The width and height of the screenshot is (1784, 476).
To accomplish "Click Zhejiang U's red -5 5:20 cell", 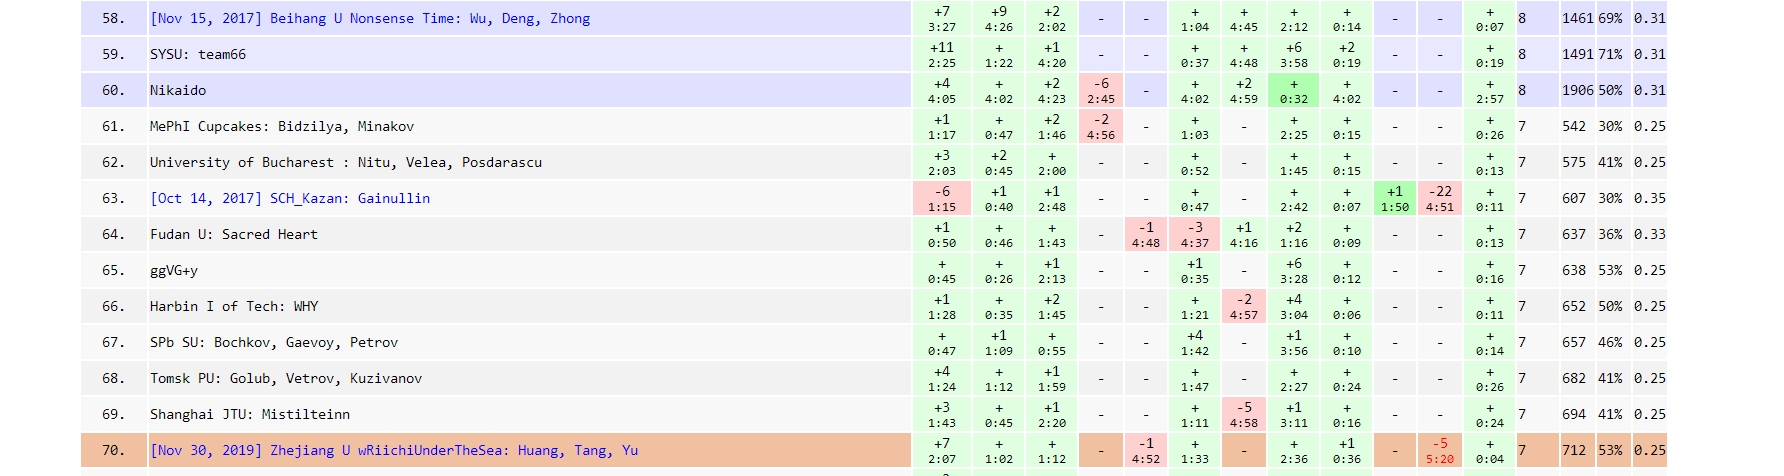I will [1440, 451].
